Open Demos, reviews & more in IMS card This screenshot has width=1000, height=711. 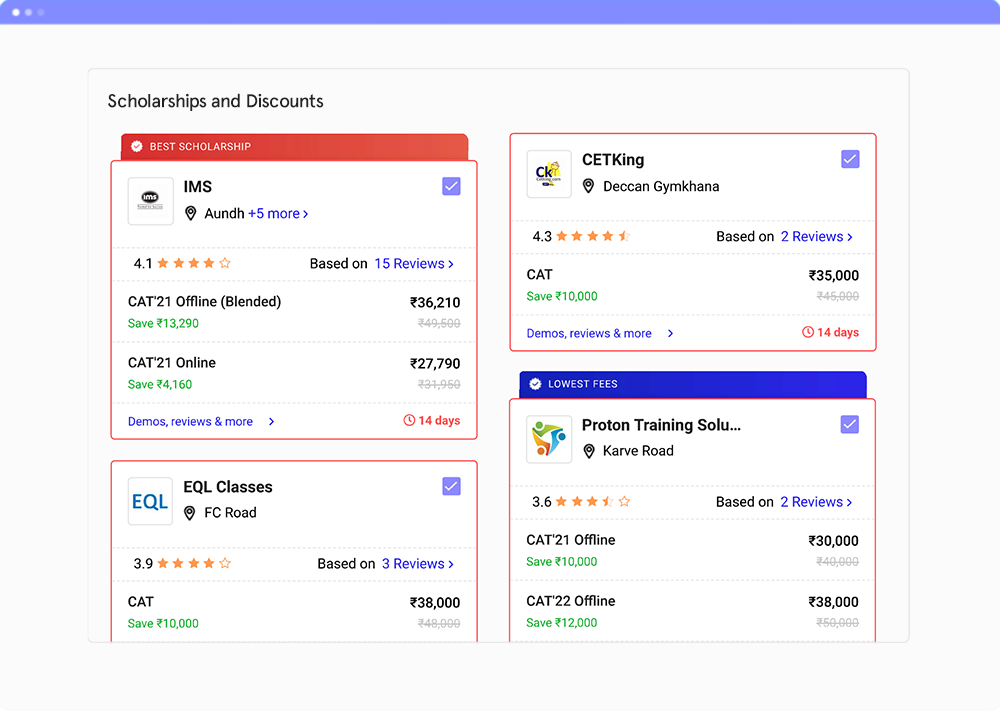190,421
